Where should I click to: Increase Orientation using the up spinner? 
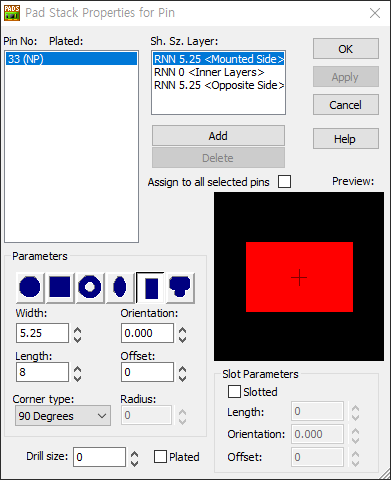pyautogui.click(x=182, y=330)
